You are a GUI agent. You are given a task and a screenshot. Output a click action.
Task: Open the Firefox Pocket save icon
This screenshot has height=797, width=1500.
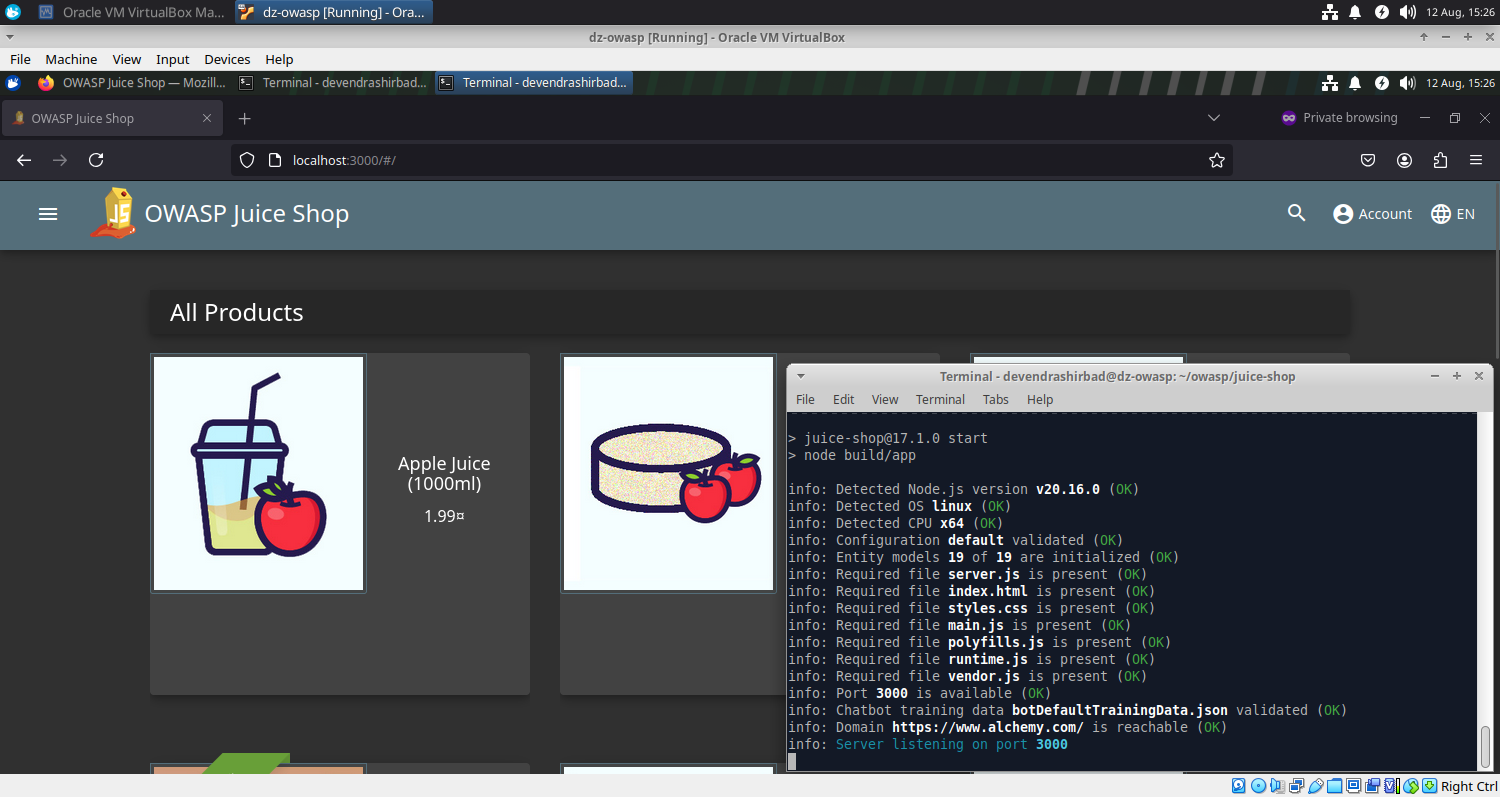[x=1369, y=160]
